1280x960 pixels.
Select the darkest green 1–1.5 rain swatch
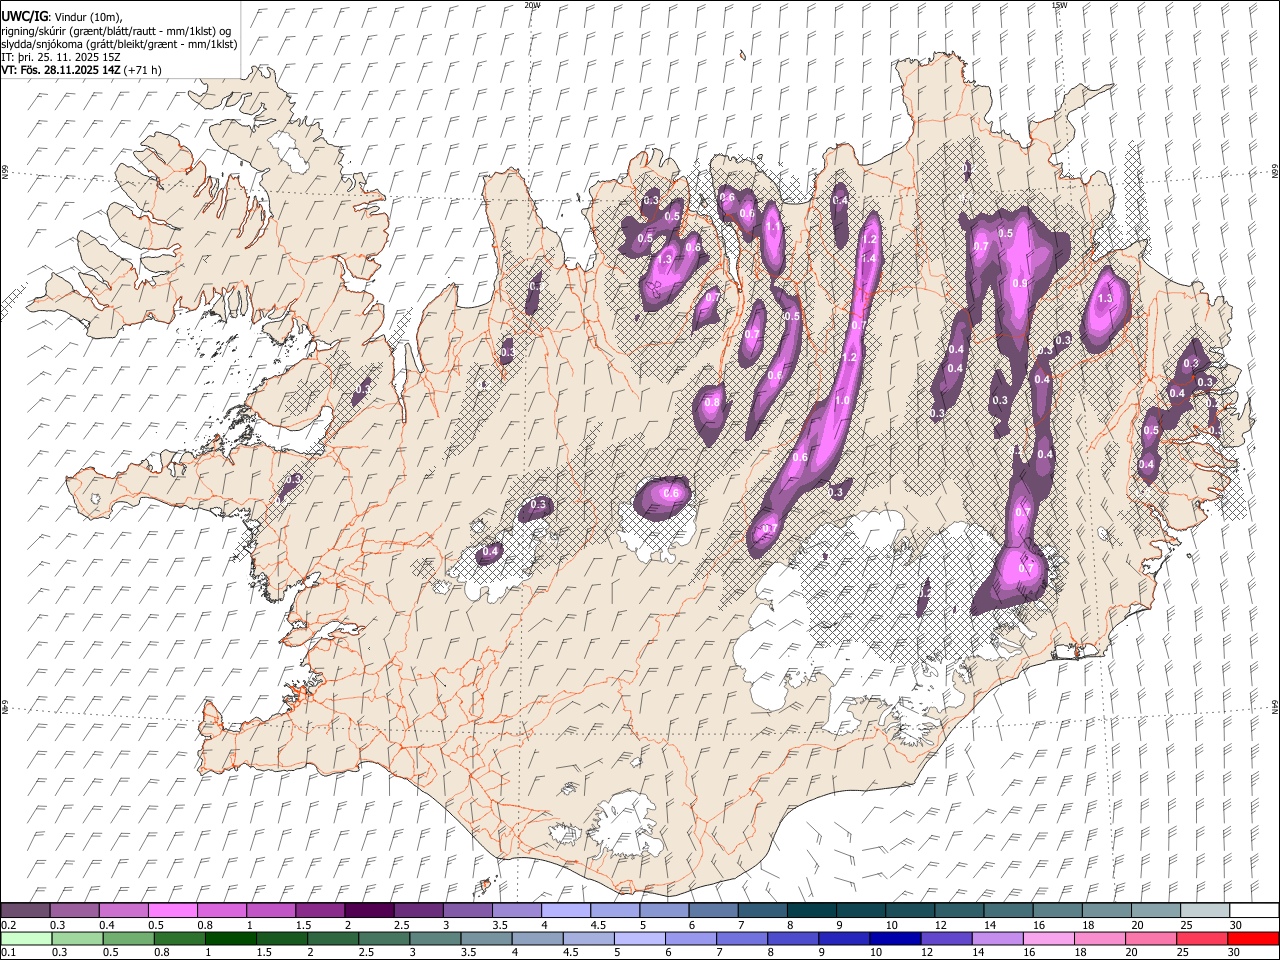click(x=230, y=938)
